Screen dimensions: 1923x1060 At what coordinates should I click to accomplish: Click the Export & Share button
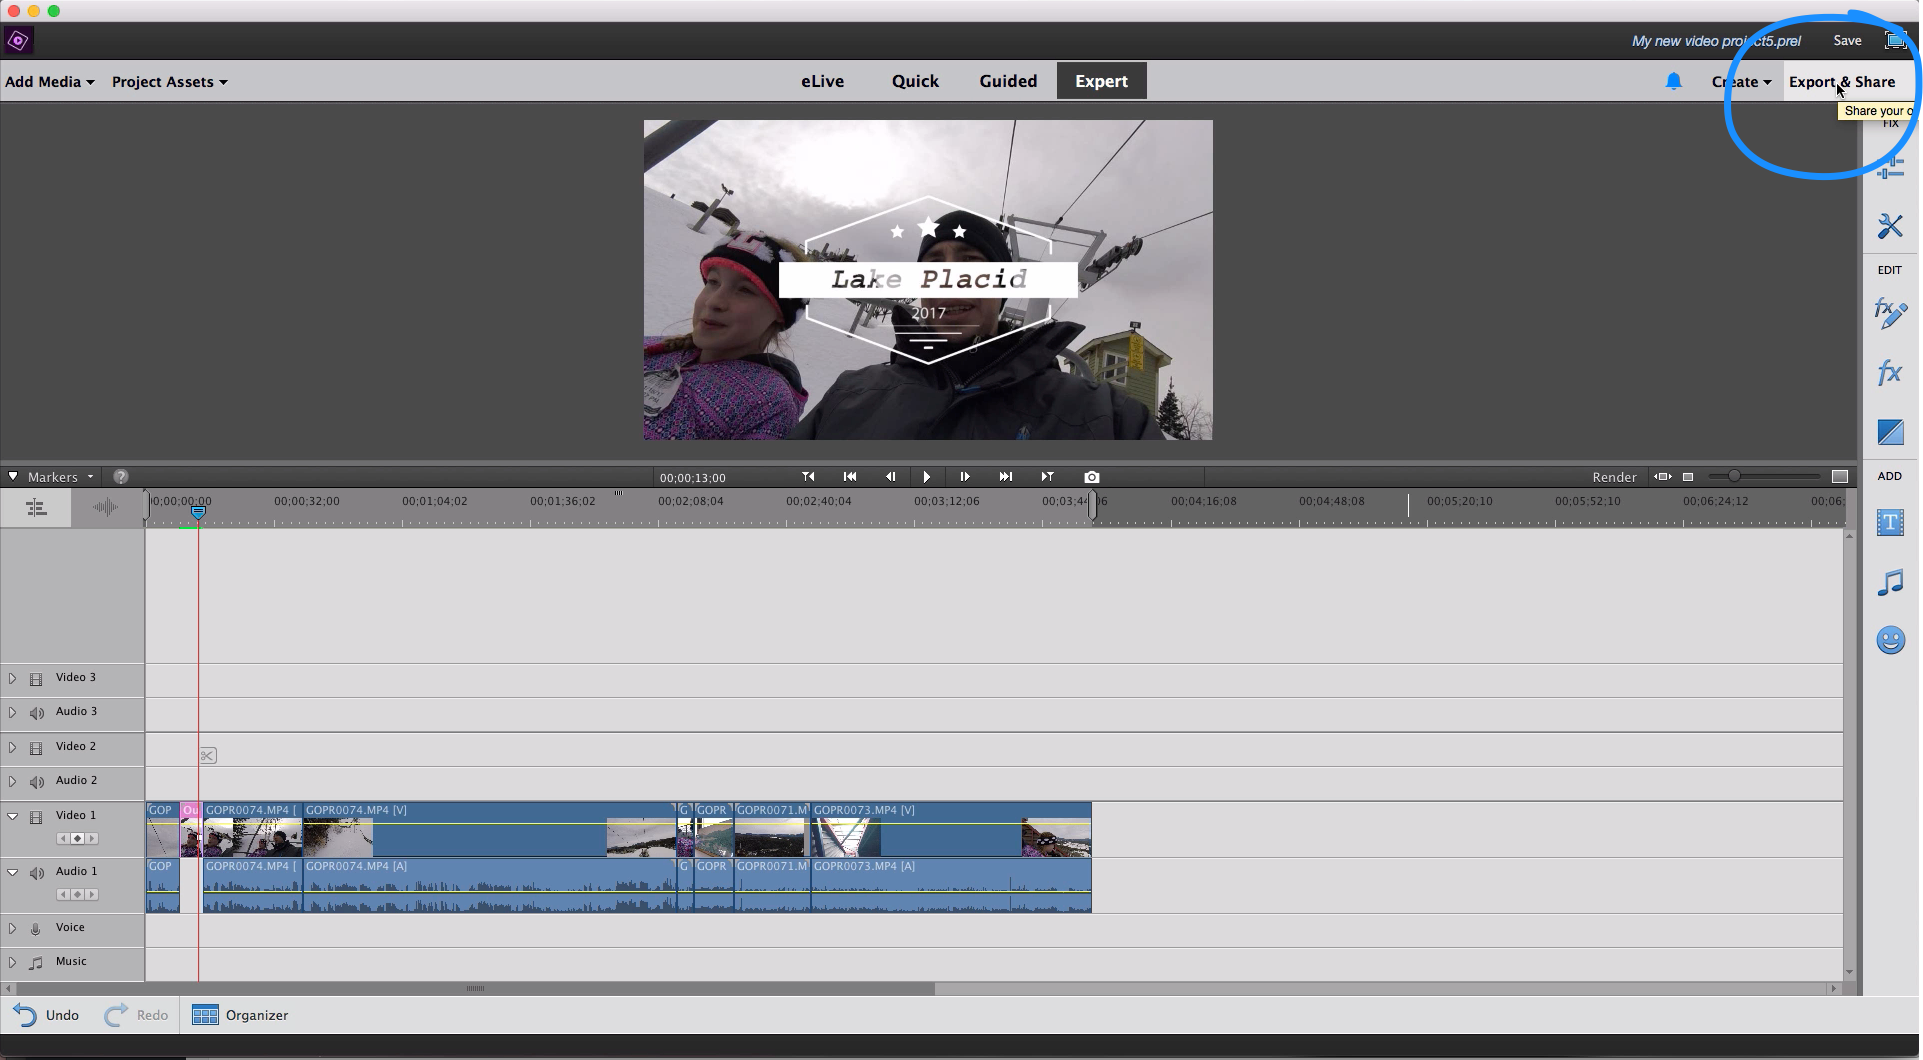1841,82
